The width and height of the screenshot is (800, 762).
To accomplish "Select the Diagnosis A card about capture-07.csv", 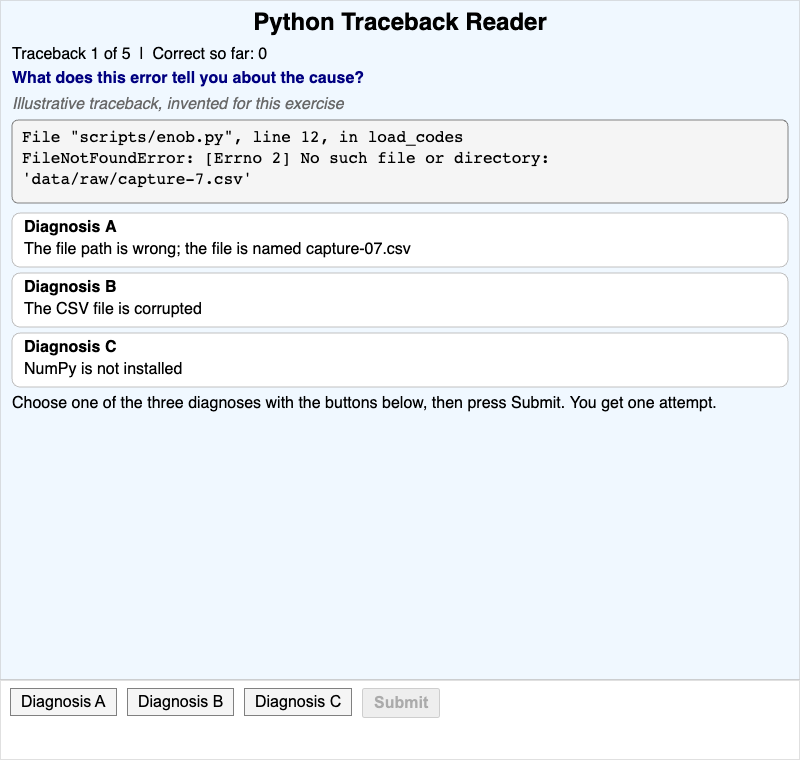I will [400, 240].
